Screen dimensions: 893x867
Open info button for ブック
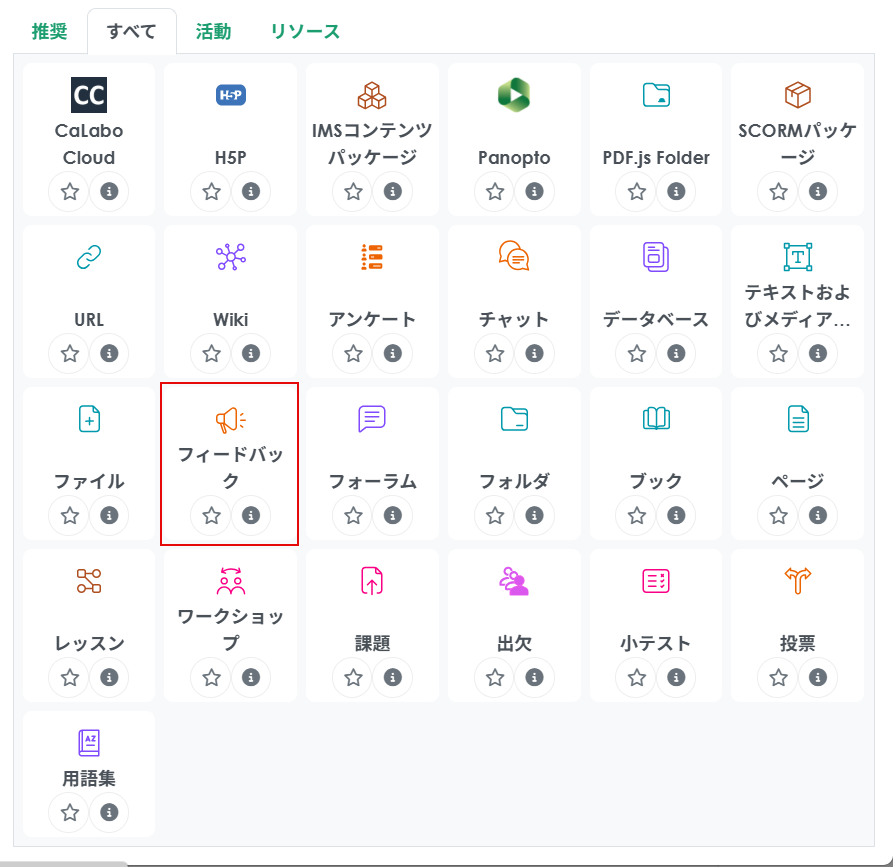click(676, 515)
